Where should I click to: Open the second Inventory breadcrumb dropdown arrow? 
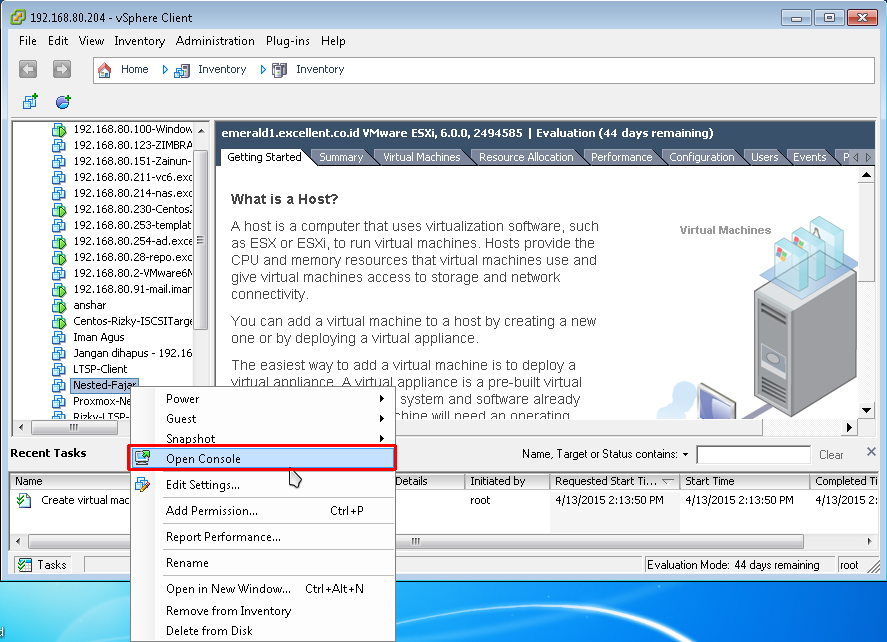(263, 70)
